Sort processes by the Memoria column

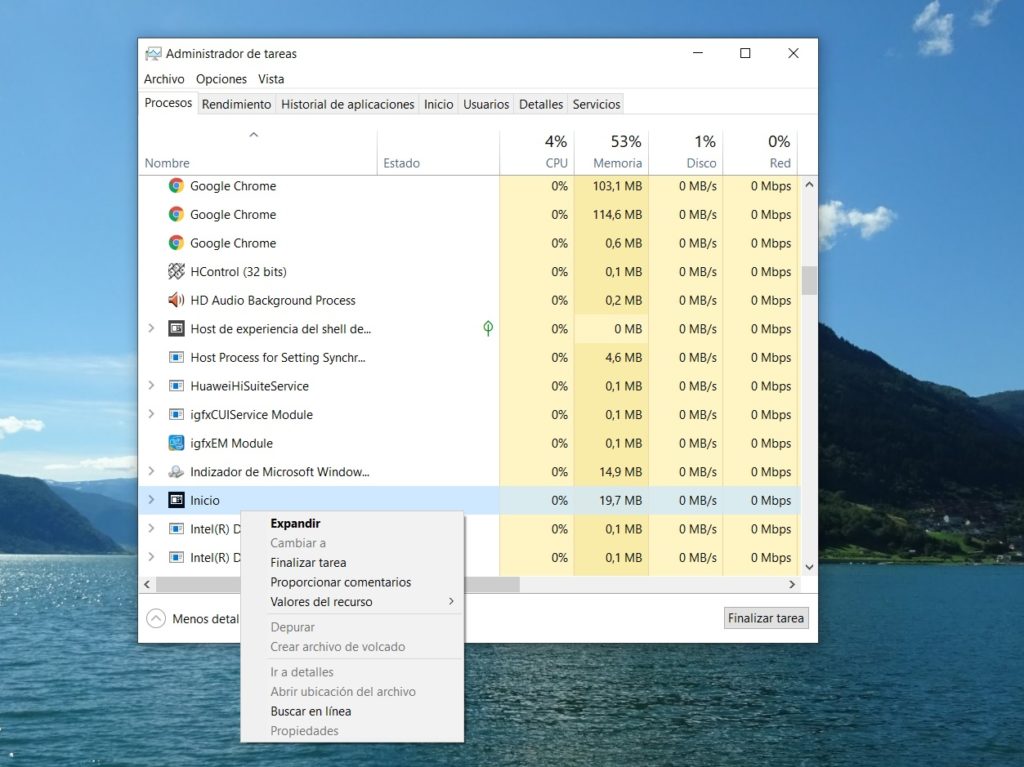tap(614, 150)
